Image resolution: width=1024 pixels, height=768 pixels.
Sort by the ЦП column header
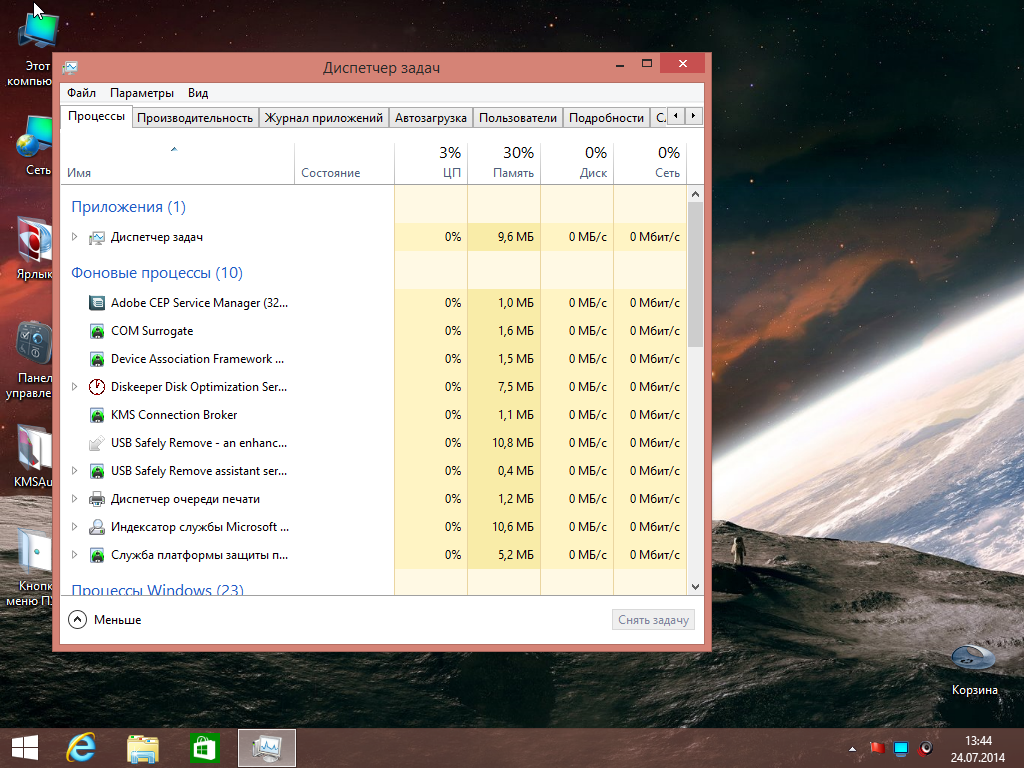pyautogui.click(x=431, y=163)
